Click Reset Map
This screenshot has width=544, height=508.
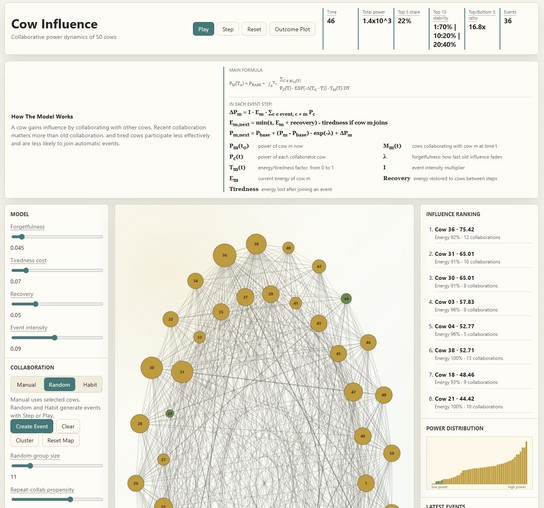[x=61, y=440]
